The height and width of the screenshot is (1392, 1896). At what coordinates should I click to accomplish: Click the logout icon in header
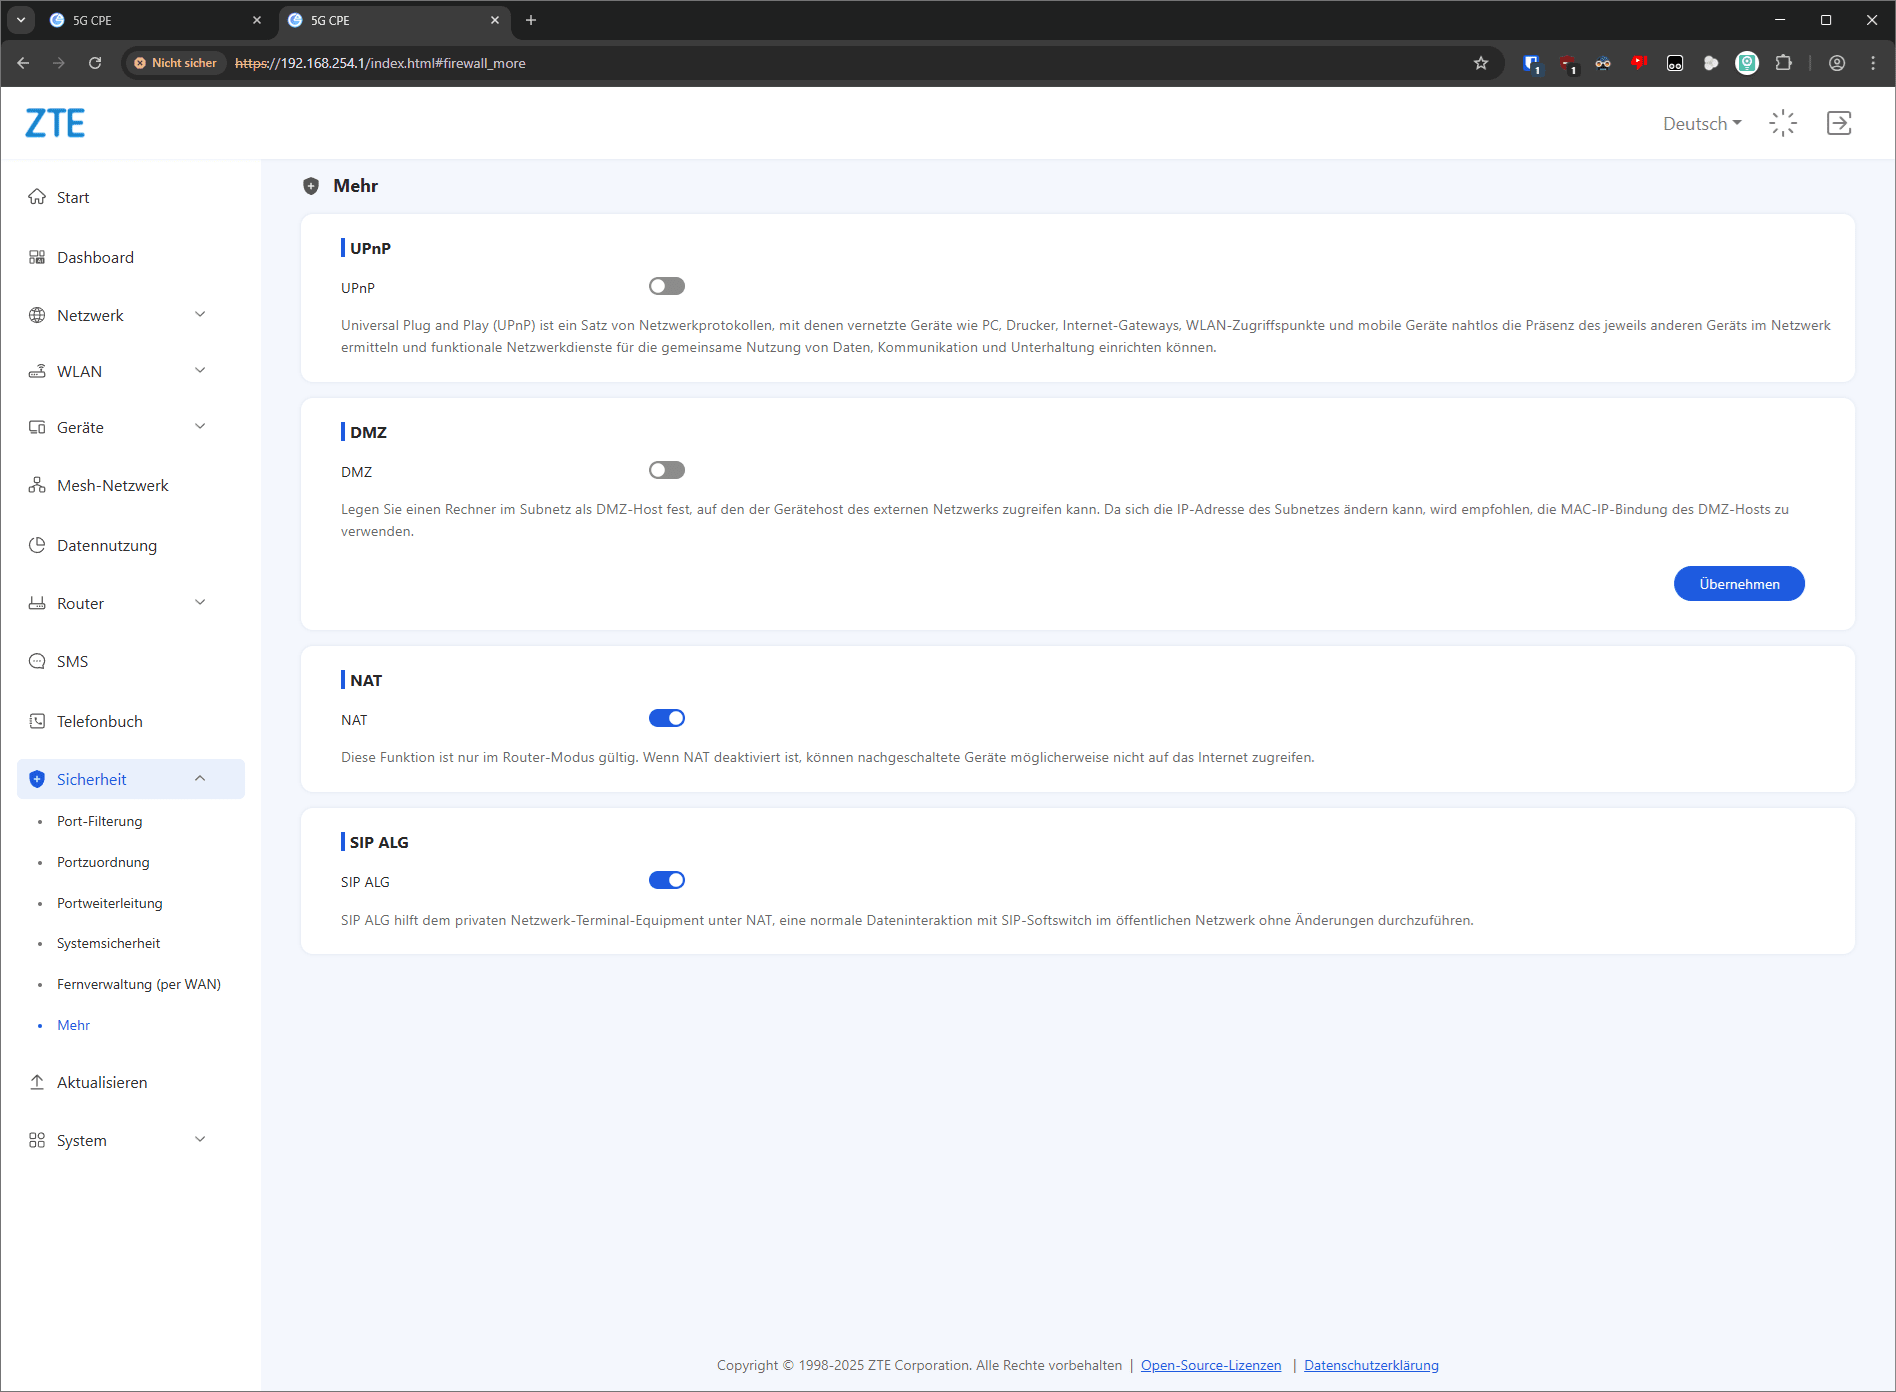coord(1838,123)
